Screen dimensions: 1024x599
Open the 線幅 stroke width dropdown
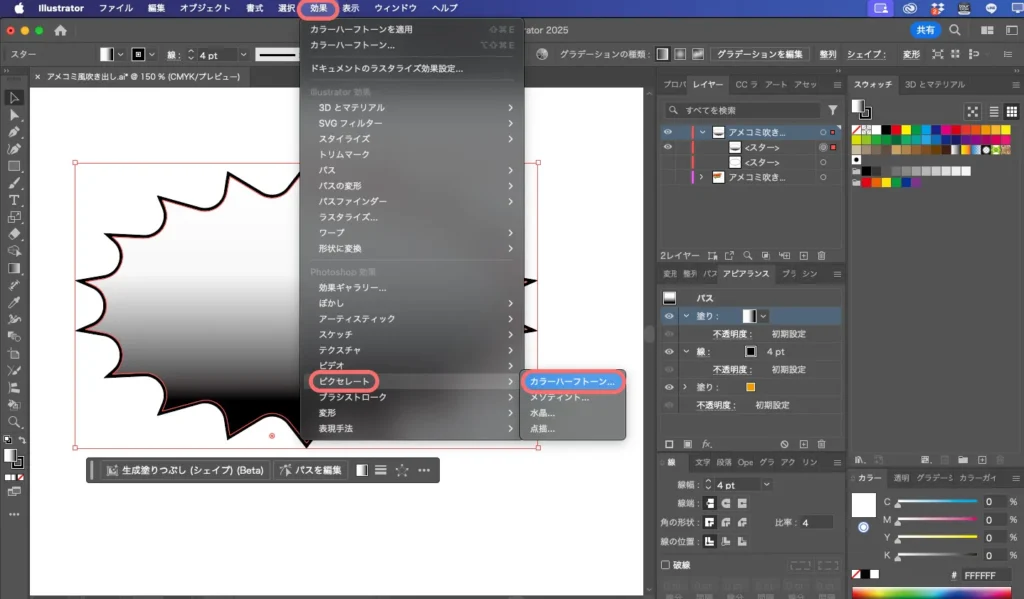coord(766,485)
